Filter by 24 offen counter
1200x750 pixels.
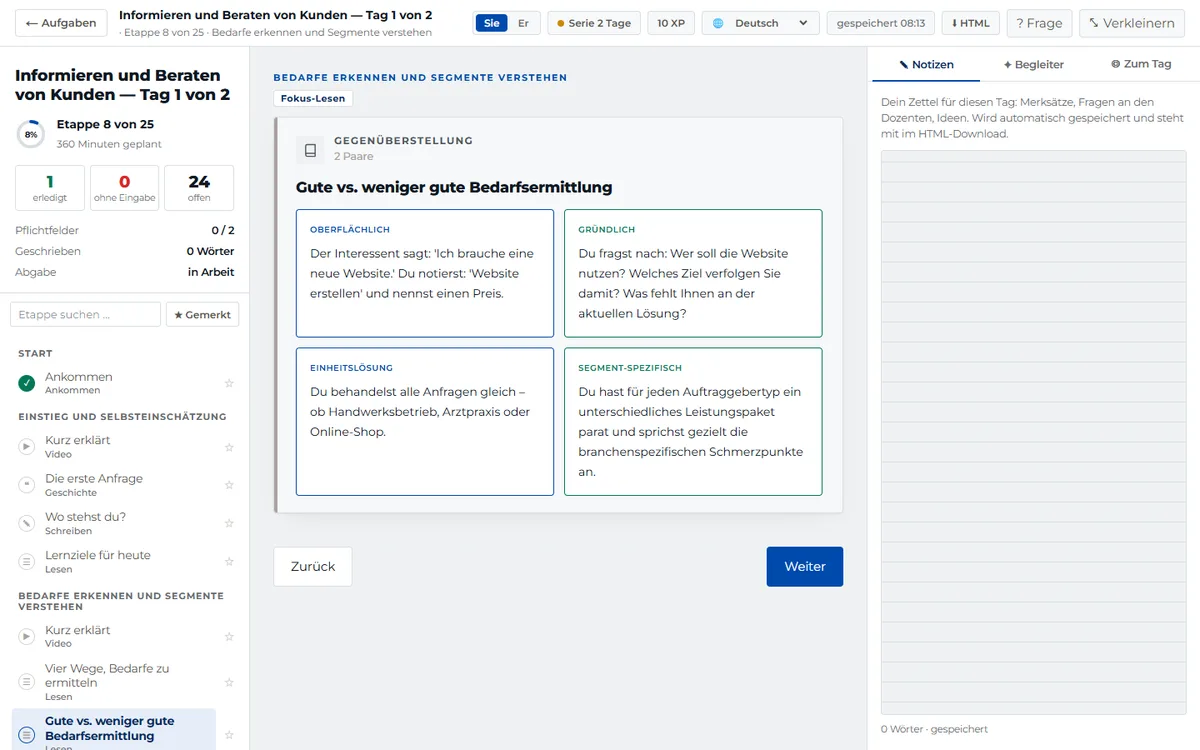click(x=199, y=188)
